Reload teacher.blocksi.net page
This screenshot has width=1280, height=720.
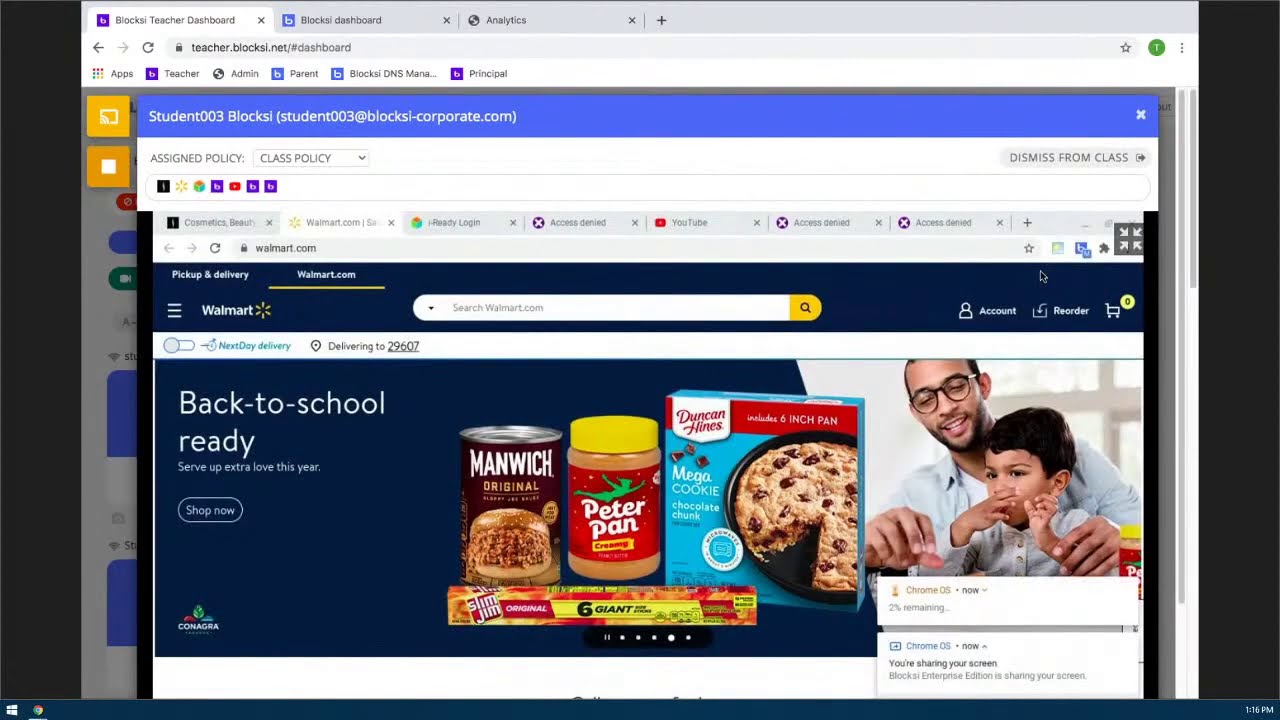click(x=148, y=47)
